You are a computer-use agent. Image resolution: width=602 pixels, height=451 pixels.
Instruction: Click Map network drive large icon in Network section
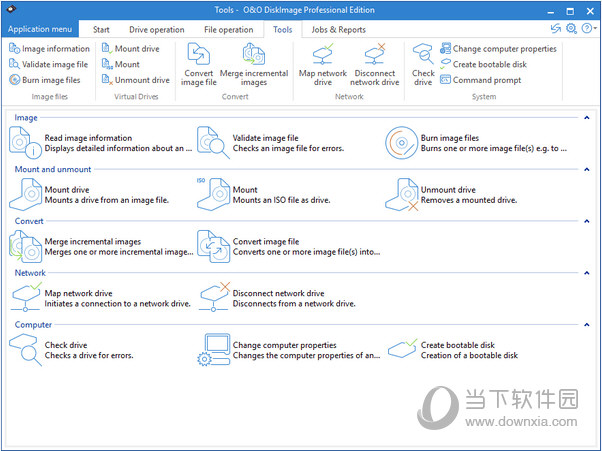tap(26, 297)
